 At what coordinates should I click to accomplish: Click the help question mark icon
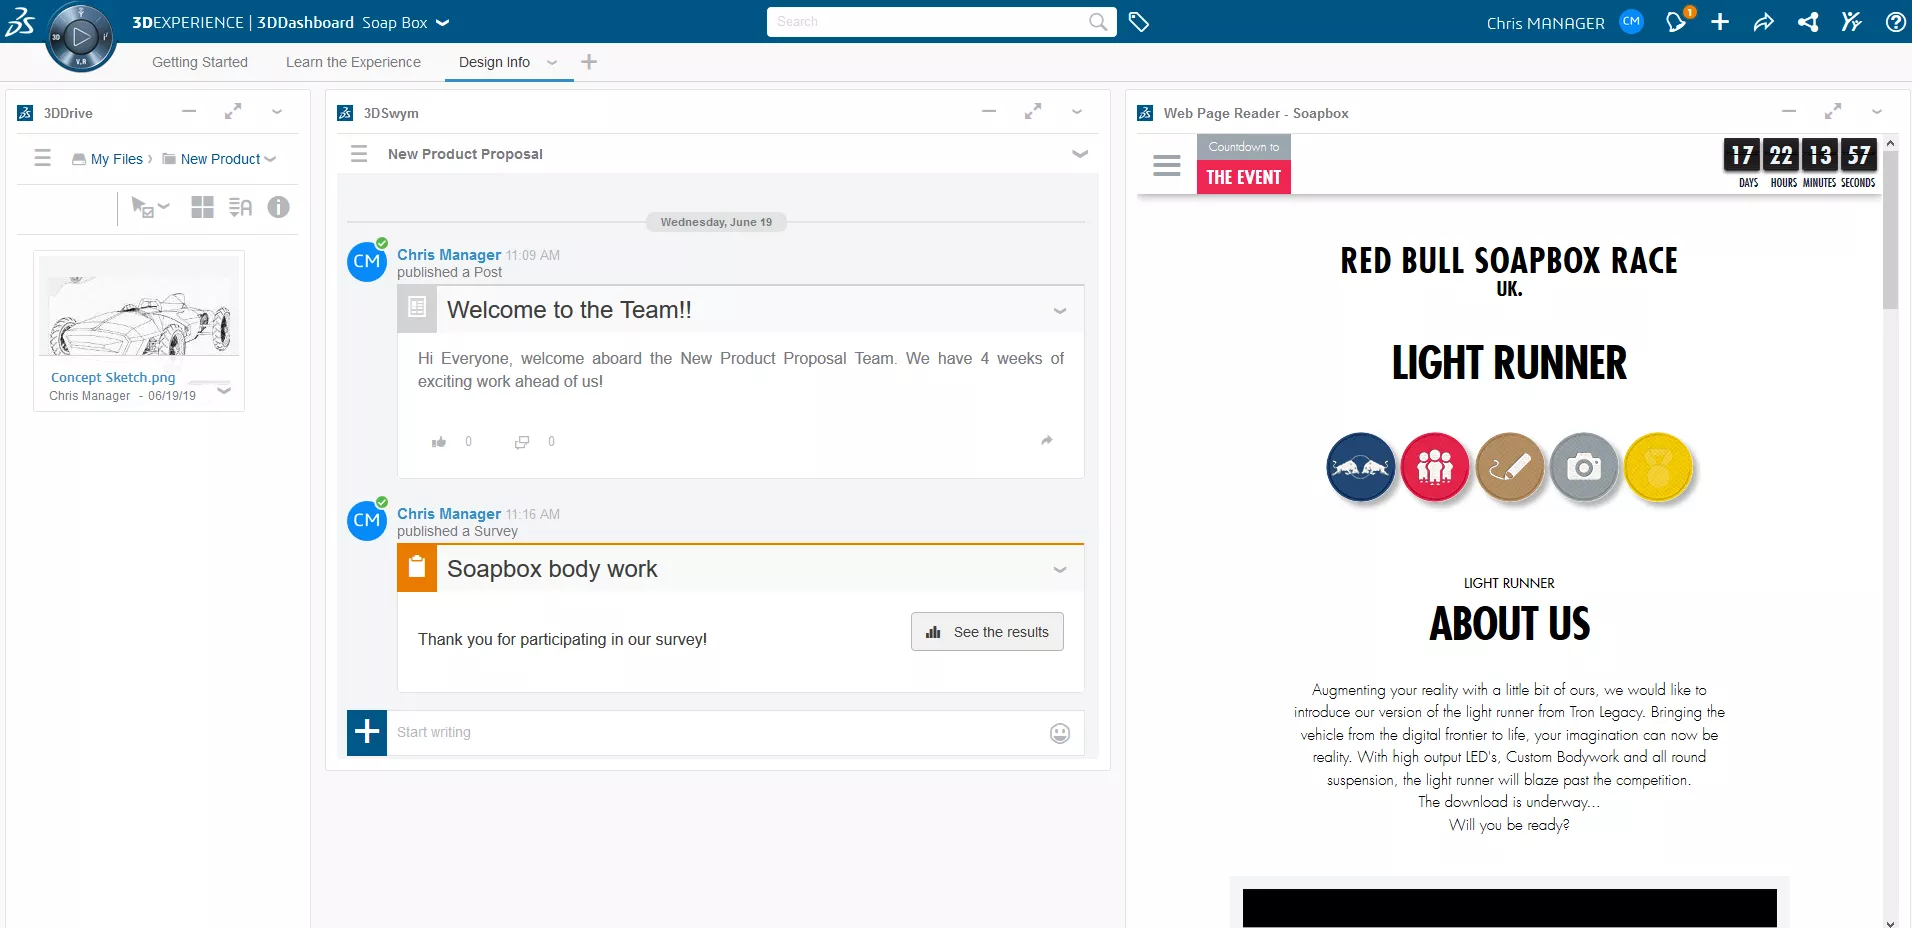pyautogui.click(x=1896, y=21)
